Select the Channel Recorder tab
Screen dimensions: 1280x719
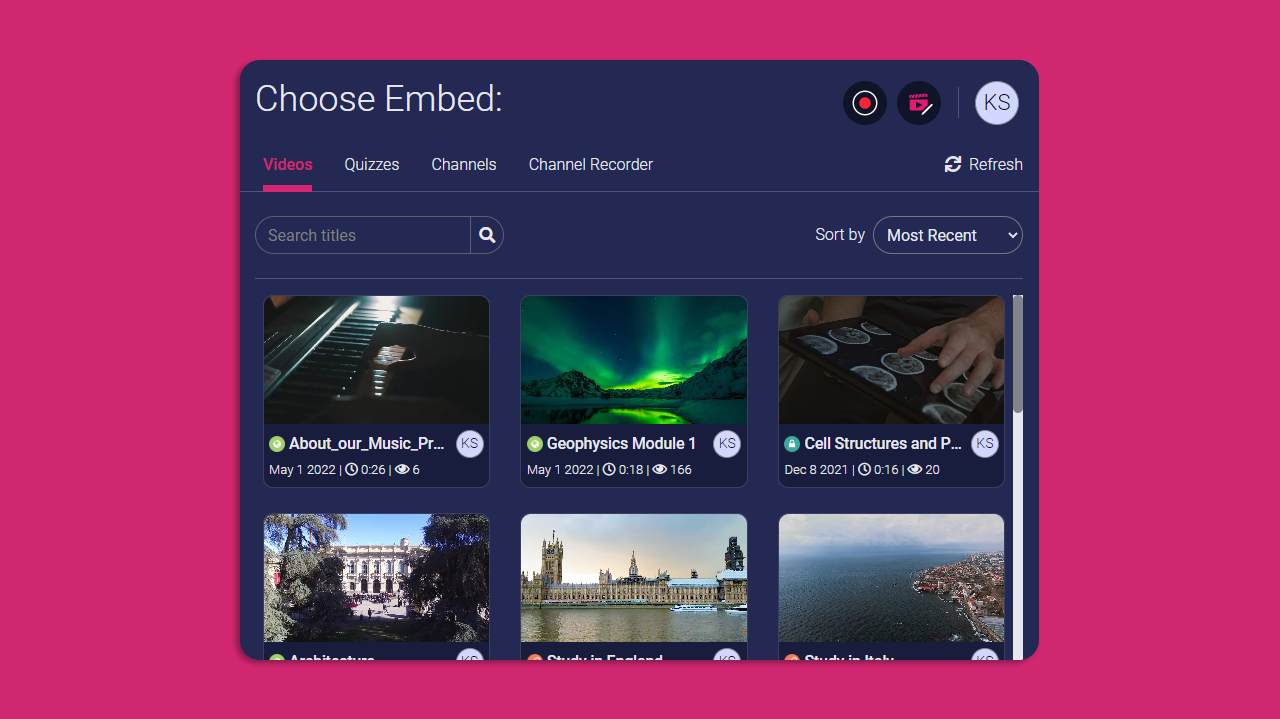(x=591, y=164)
